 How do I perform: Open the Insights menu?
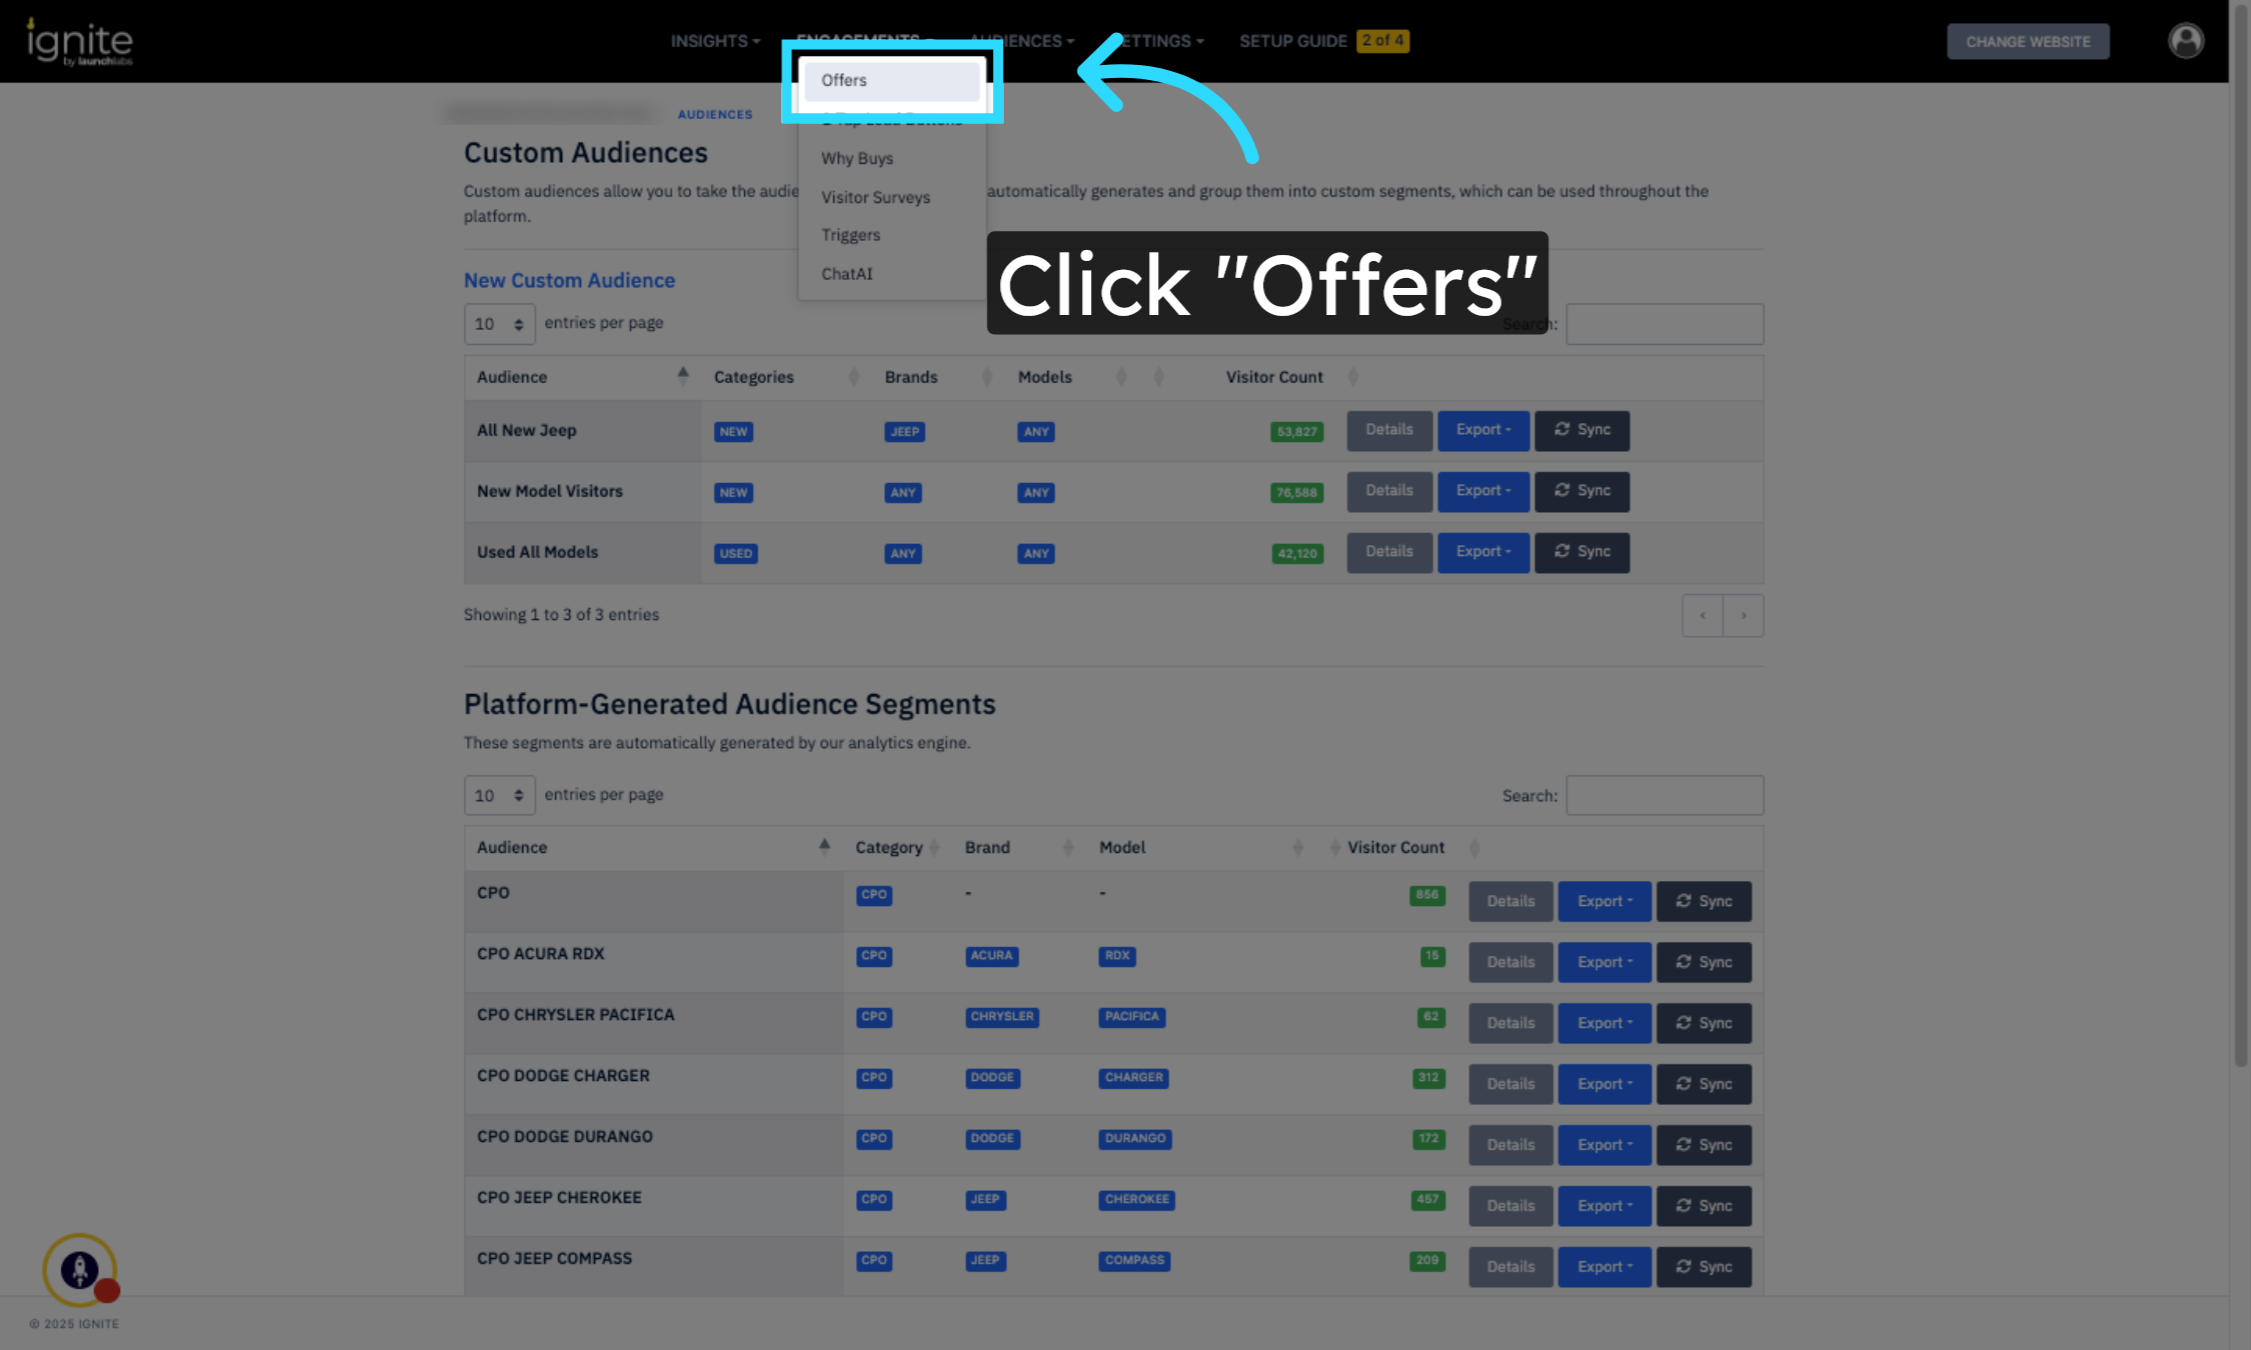pos(714,41)
